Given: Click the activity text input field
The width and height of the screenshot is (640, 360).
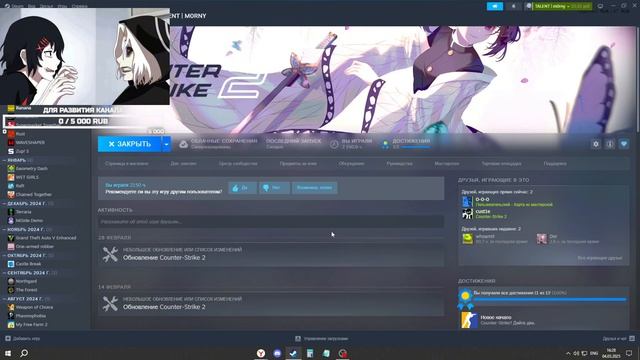Looking at the screenshot, I should click(271, 222).
